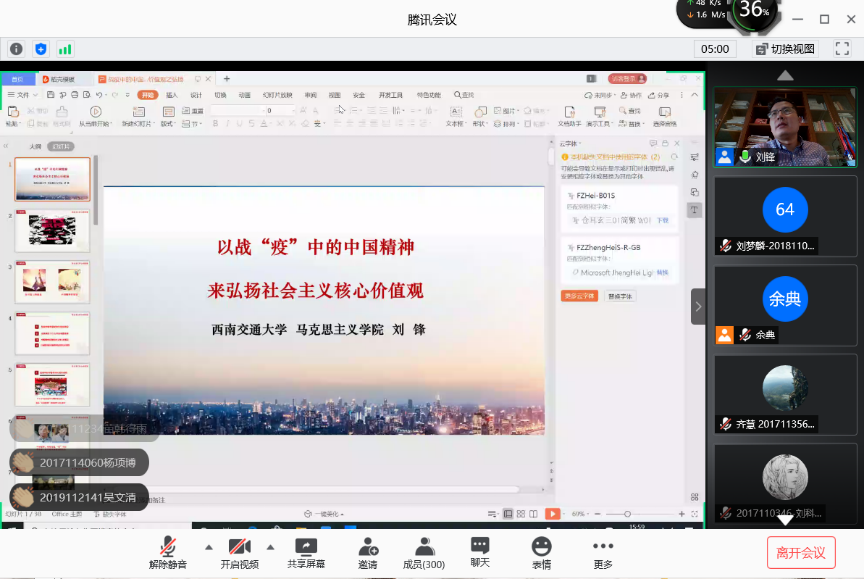Enter fullscreen mode icon
Image resolution: width=864 pixels, height=579 pixels.
coord(842,48)
